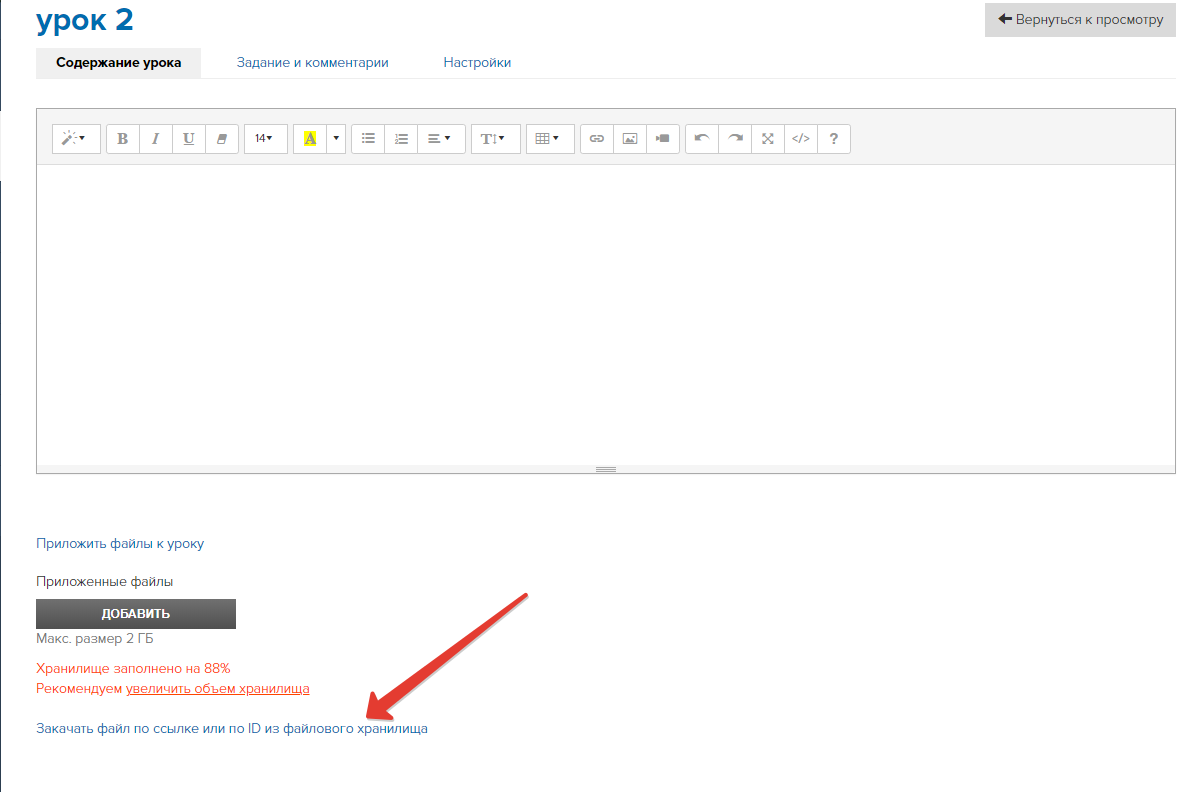Click the insert link chain icon
Viewport: 1186px width, 792px height.
(x=597, y=139)
